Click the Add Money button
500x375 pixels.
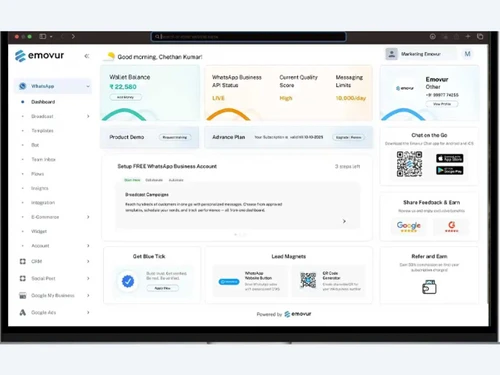pyautogui.click(x=125, y=97)
